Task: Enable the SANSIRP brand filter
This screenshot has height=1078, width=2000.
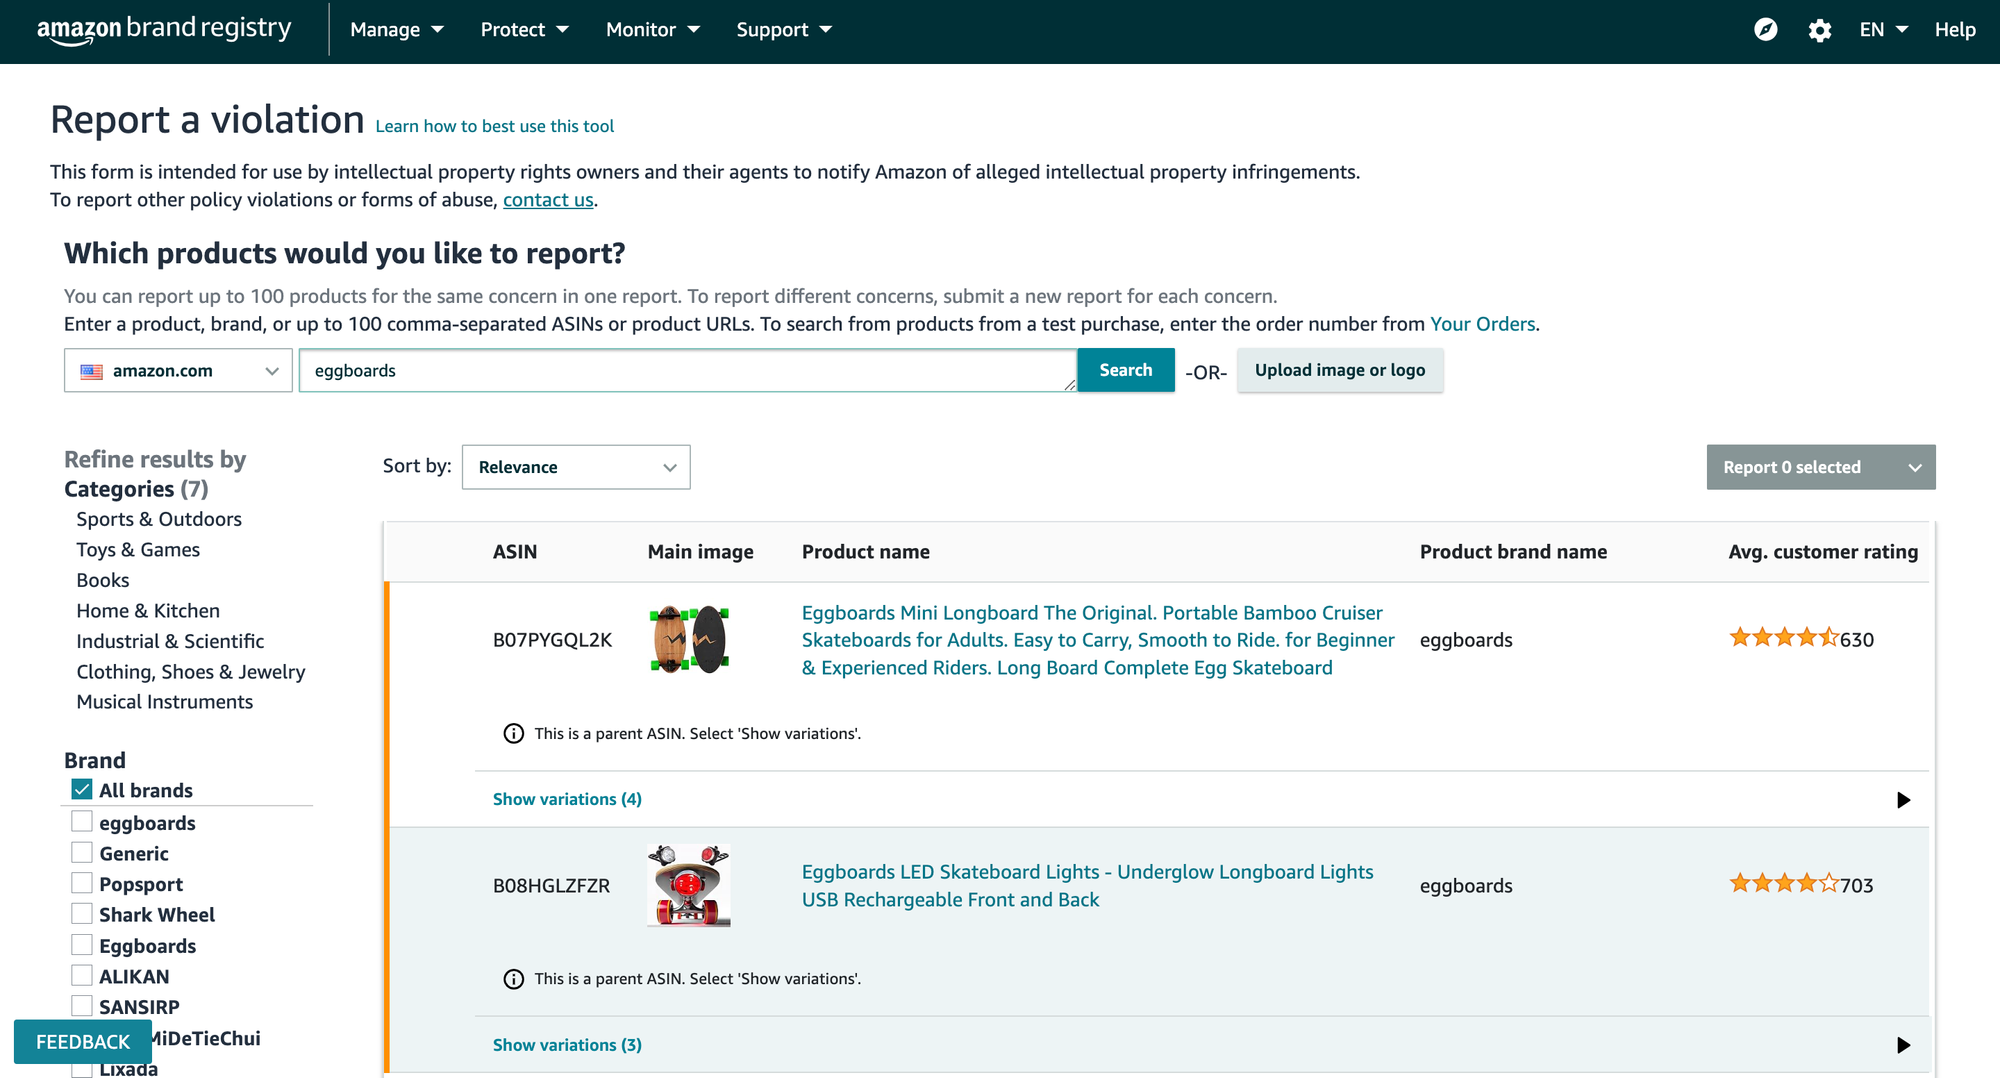Action: click(82, 1005)
